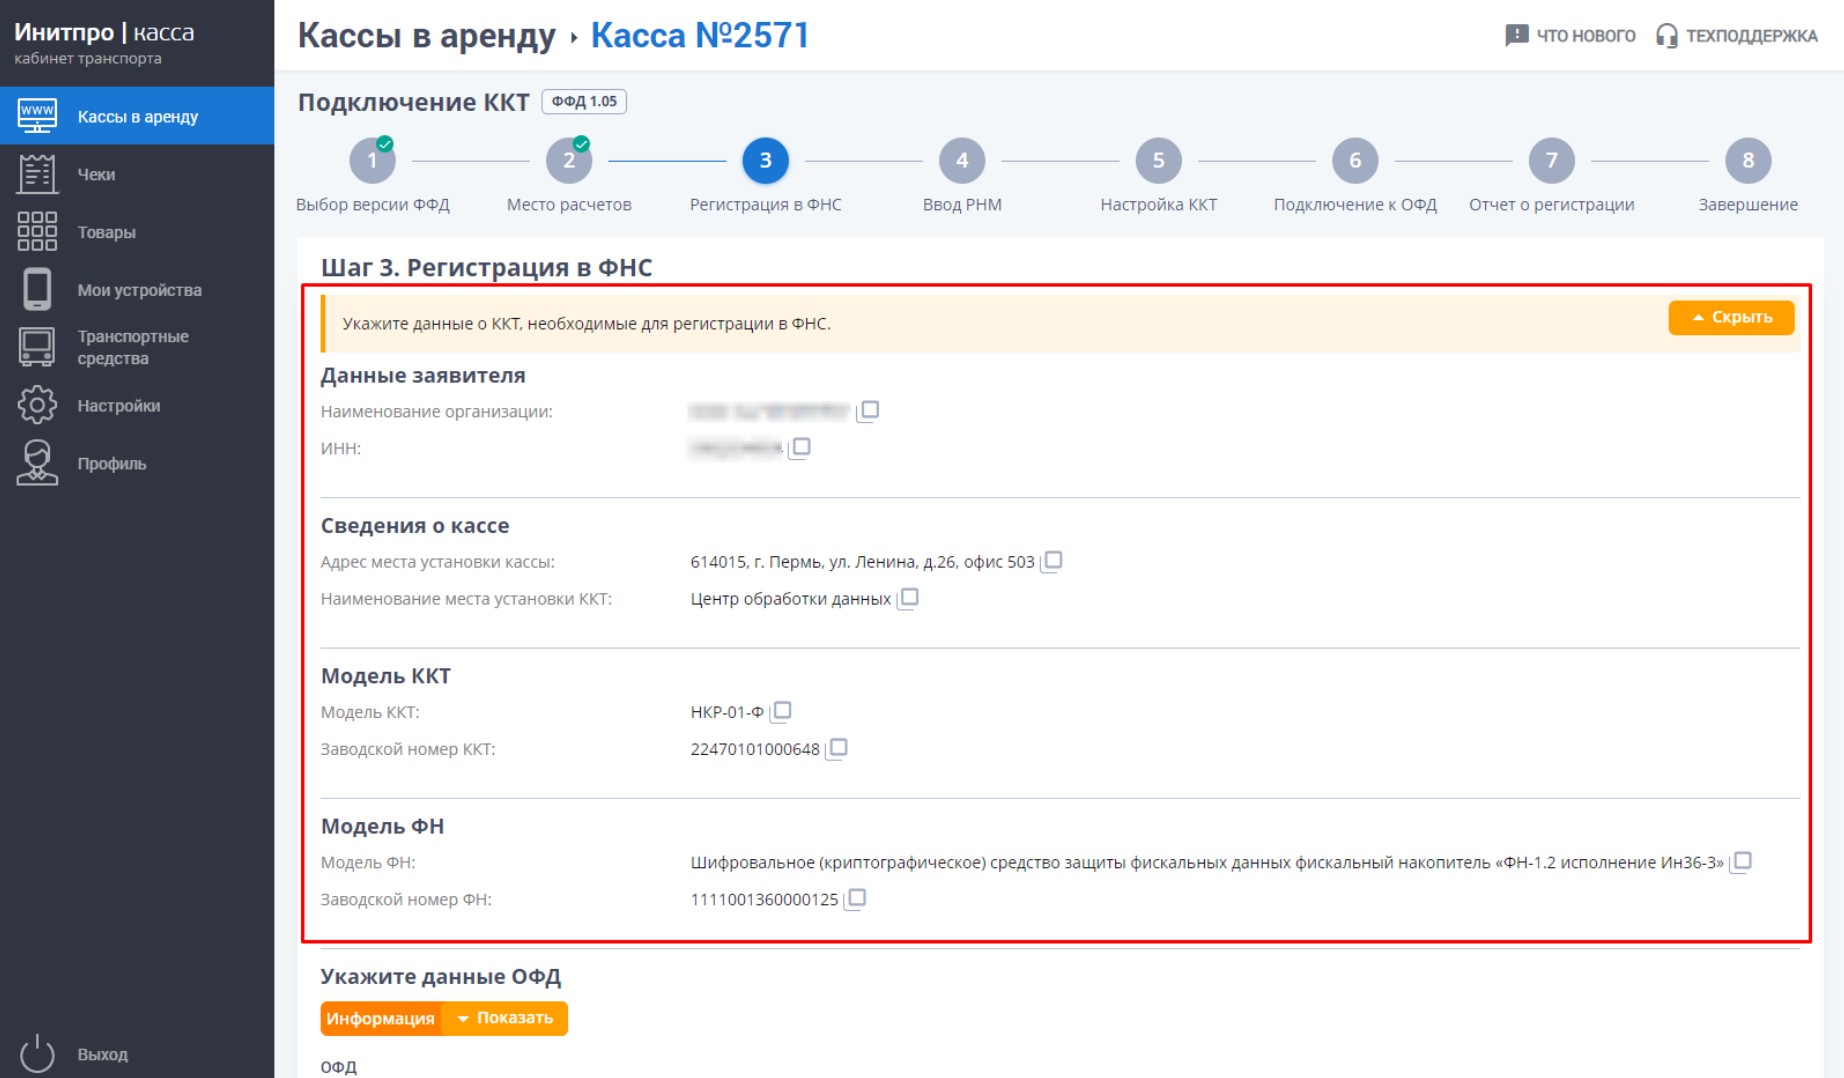Screen dimensions: 1844x1078
Task: Open the Техподдержка headset icon
Action: click(1667, 36)
